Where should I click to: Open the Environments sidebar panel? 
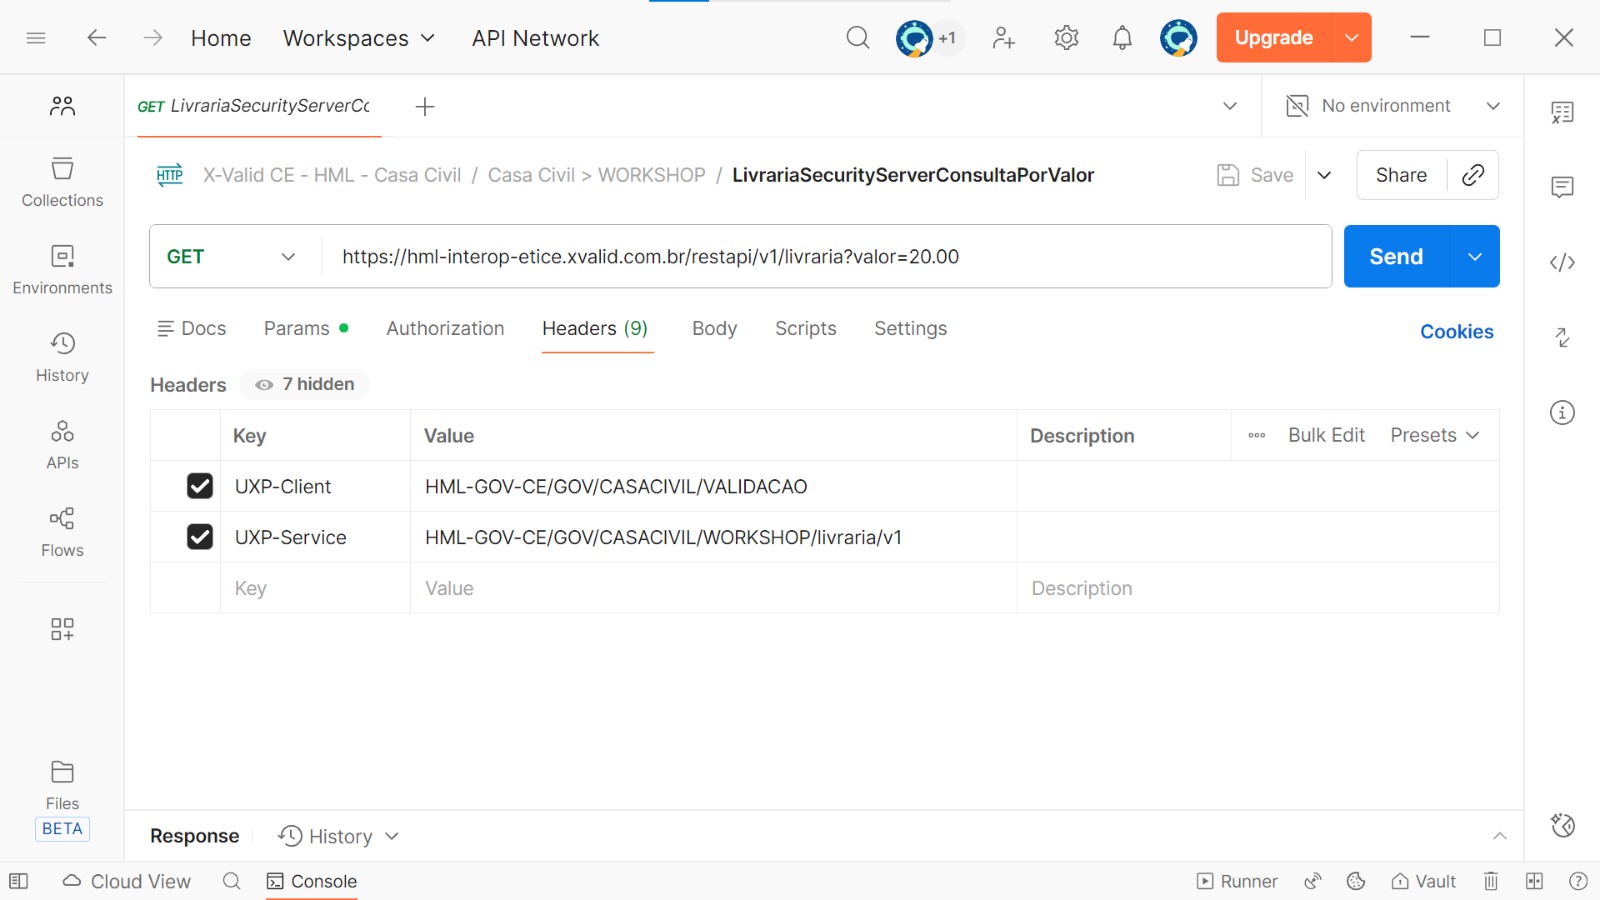62,270
